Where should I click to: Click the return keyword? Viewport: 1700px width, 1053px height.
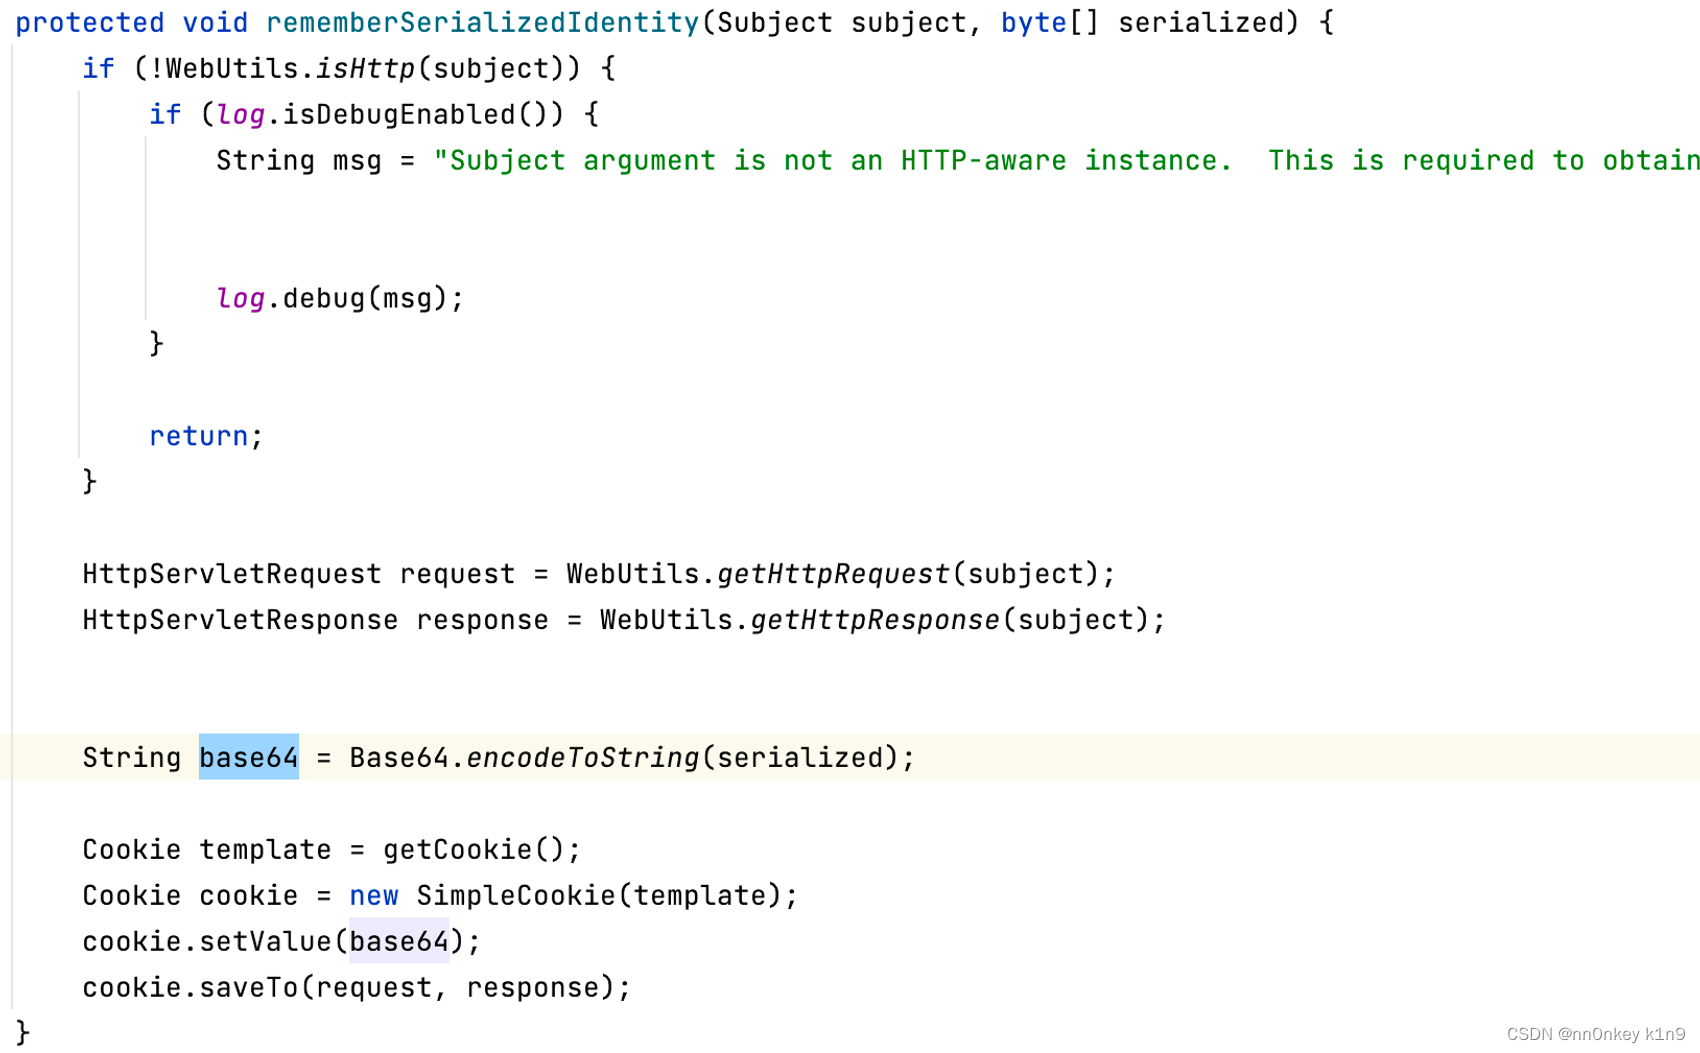(198, 436)
